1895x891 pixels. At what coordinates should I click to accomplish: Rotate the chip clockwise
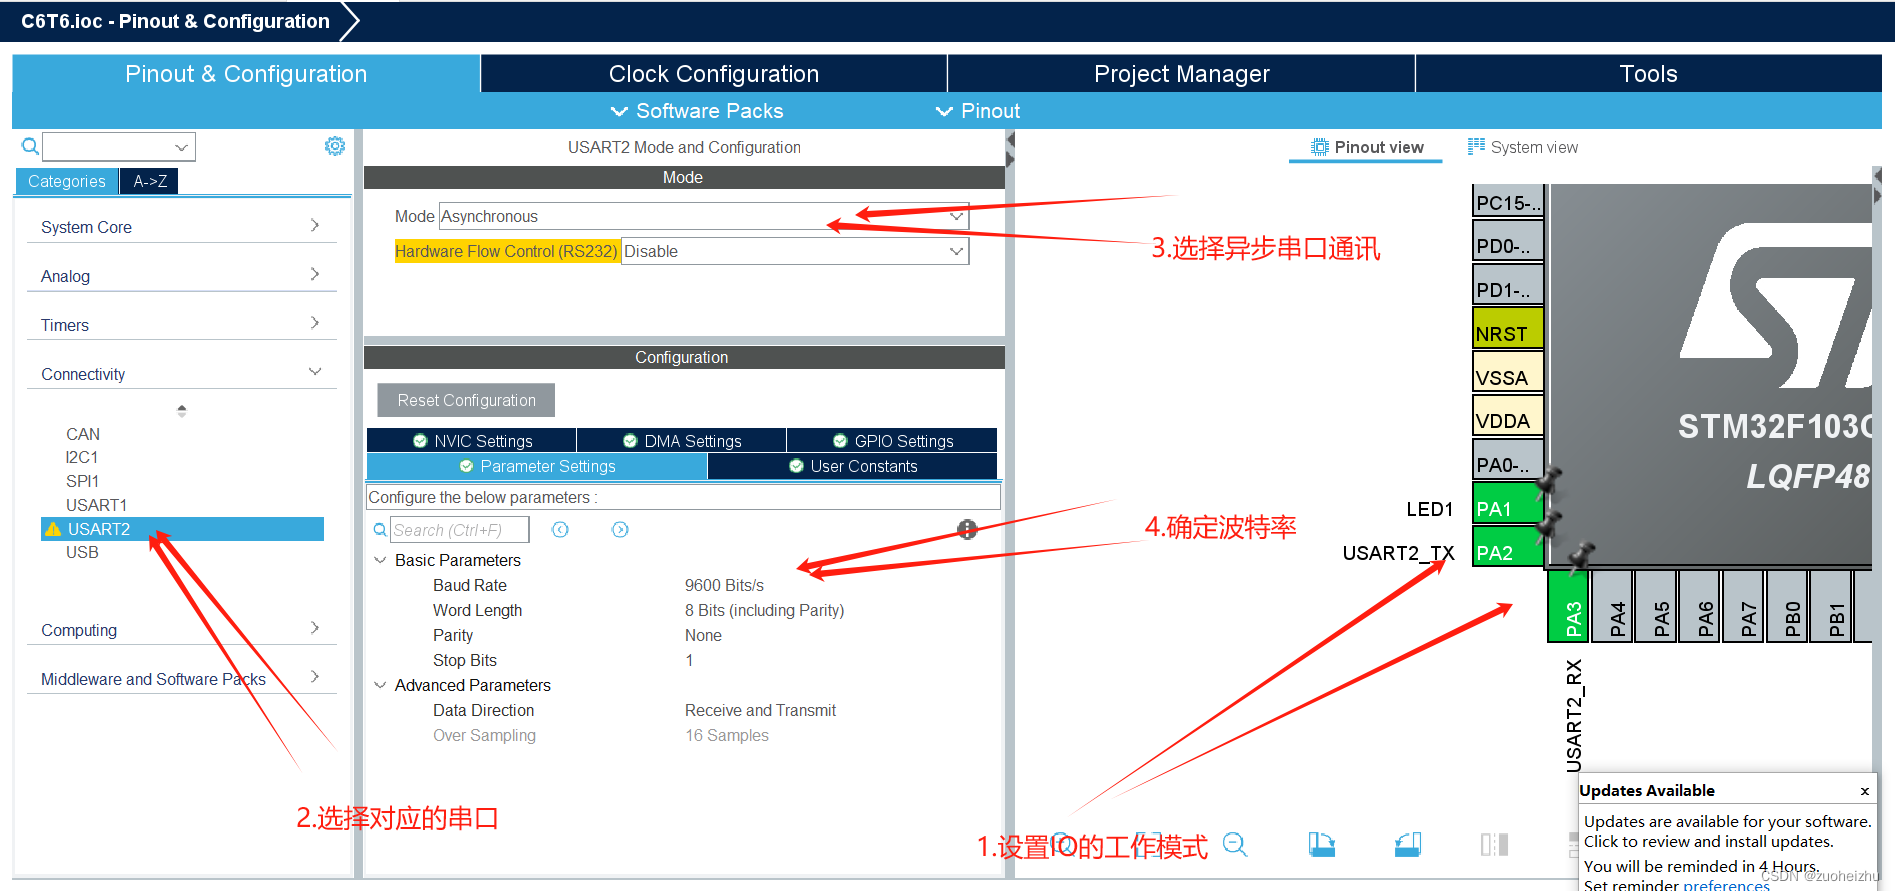1322,845
